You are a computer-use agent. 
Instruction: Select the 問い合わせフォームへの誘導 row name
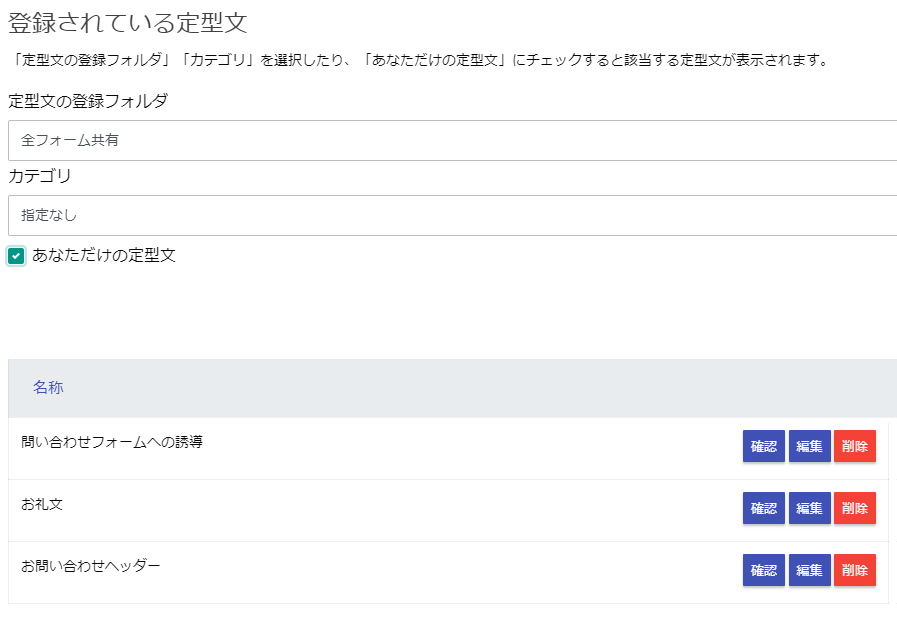(x=112, y=442)
